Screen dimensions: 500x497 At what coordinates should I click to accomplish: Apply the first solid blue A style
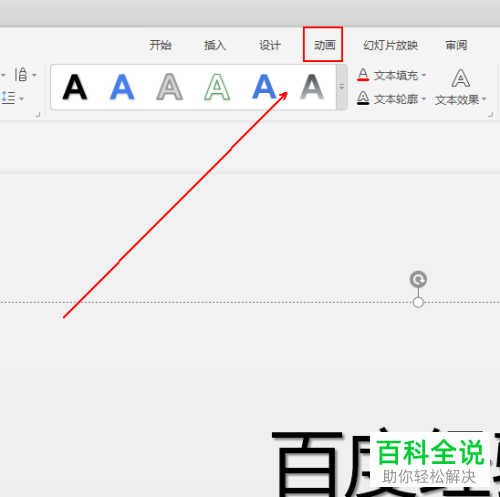(122, 87)
